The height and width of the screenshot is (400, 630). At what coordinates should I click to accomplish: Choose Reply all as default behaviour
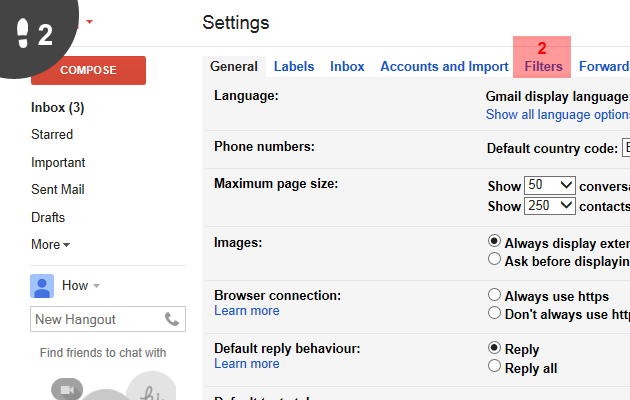pos(494,366)
